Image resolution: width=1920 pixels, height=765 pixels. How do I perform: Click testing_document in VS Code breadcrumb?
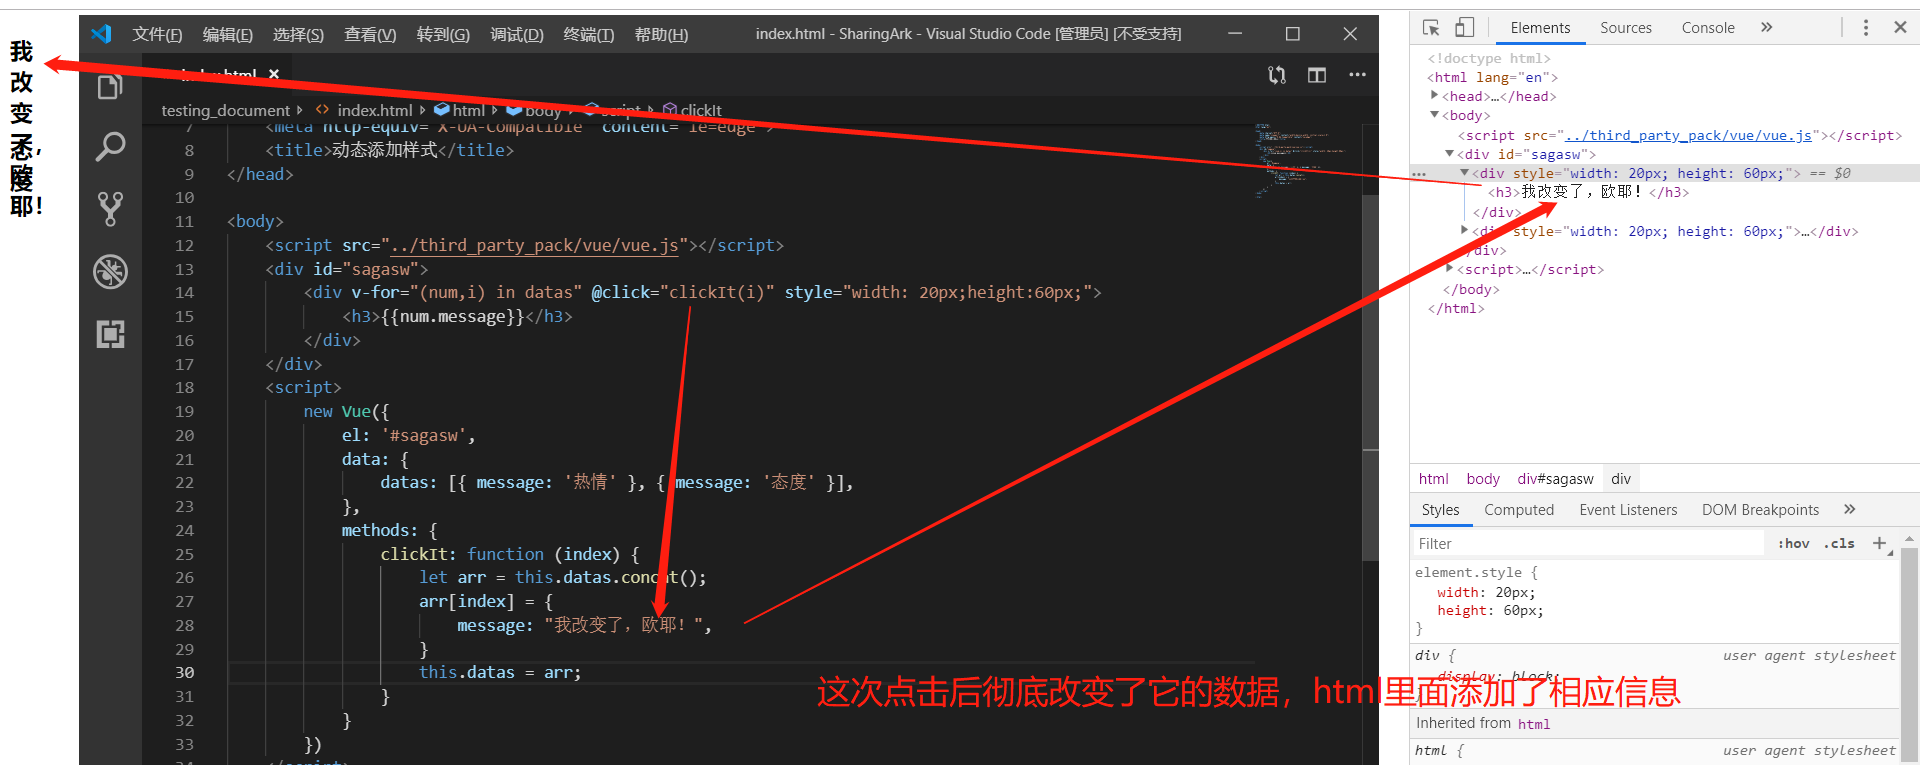225,110
